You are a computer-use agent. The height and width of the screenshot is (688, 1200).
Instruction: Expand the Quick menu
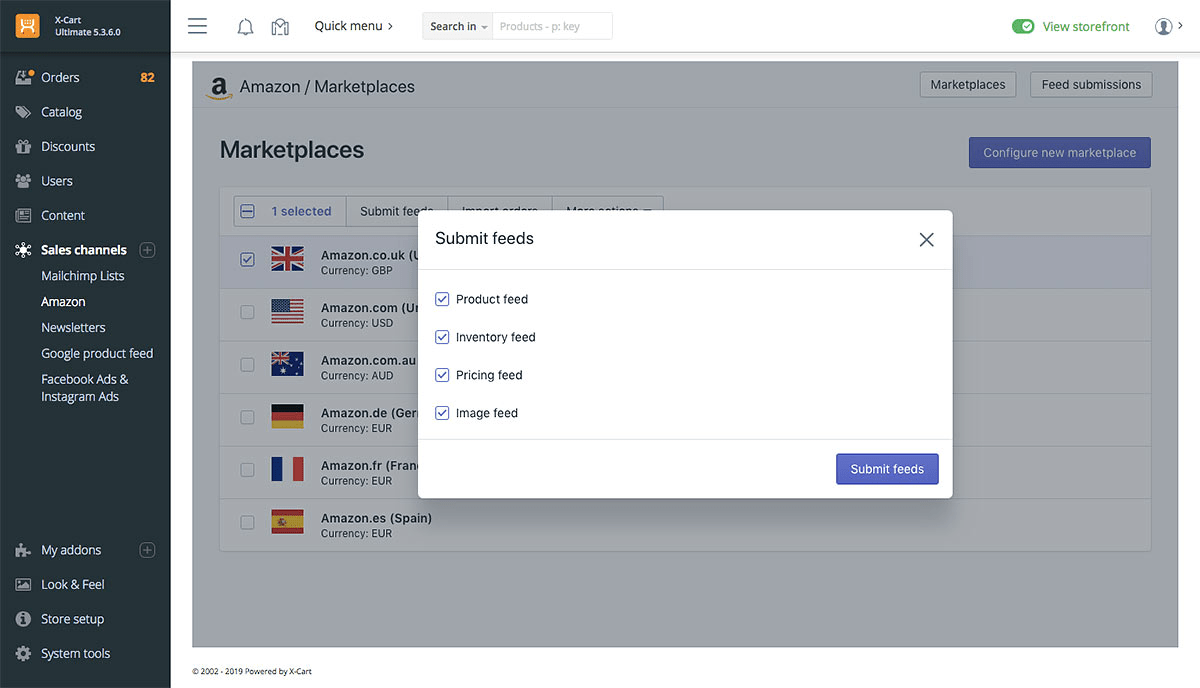[x=353, y=26]
